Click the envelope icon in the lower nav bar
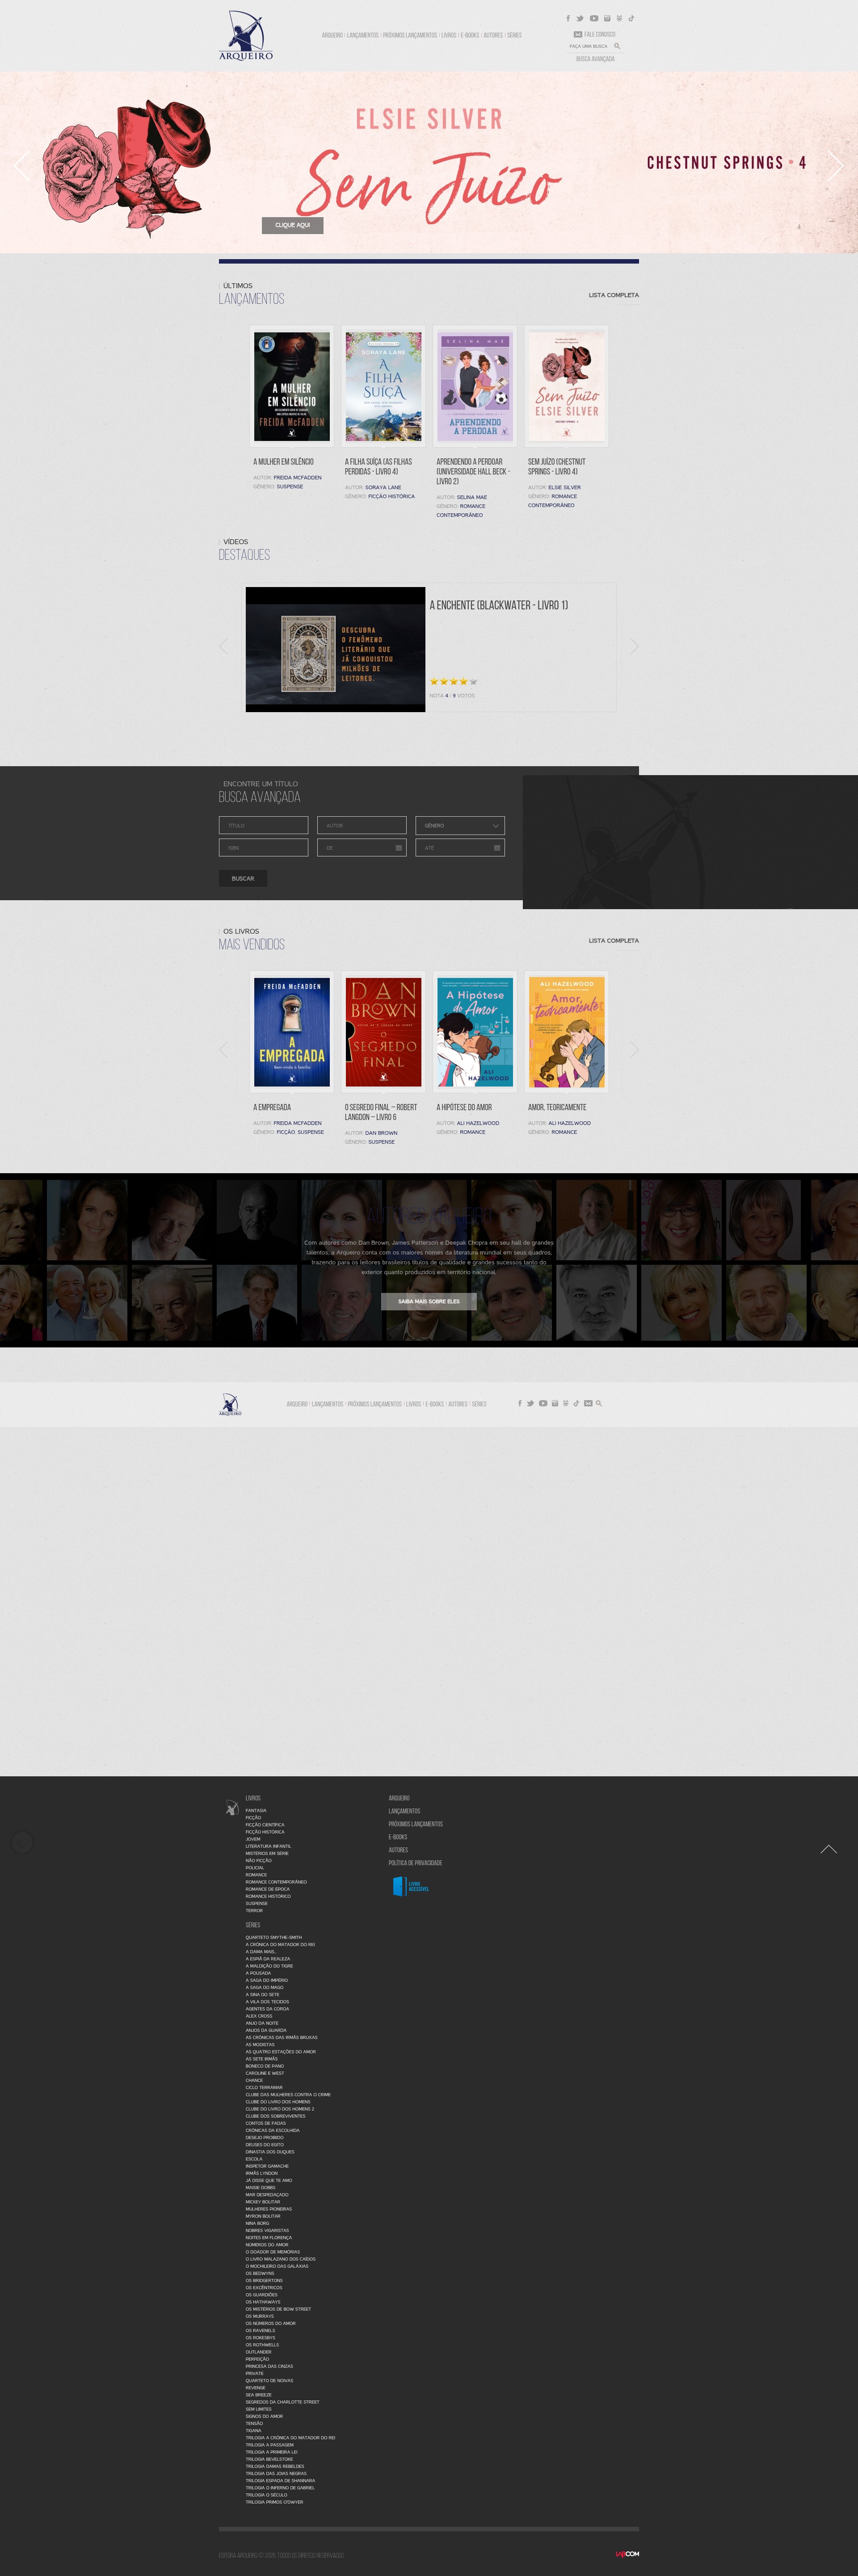Image resolution: width=858 pixels, height=2576 pixels. click(588, 1403)
